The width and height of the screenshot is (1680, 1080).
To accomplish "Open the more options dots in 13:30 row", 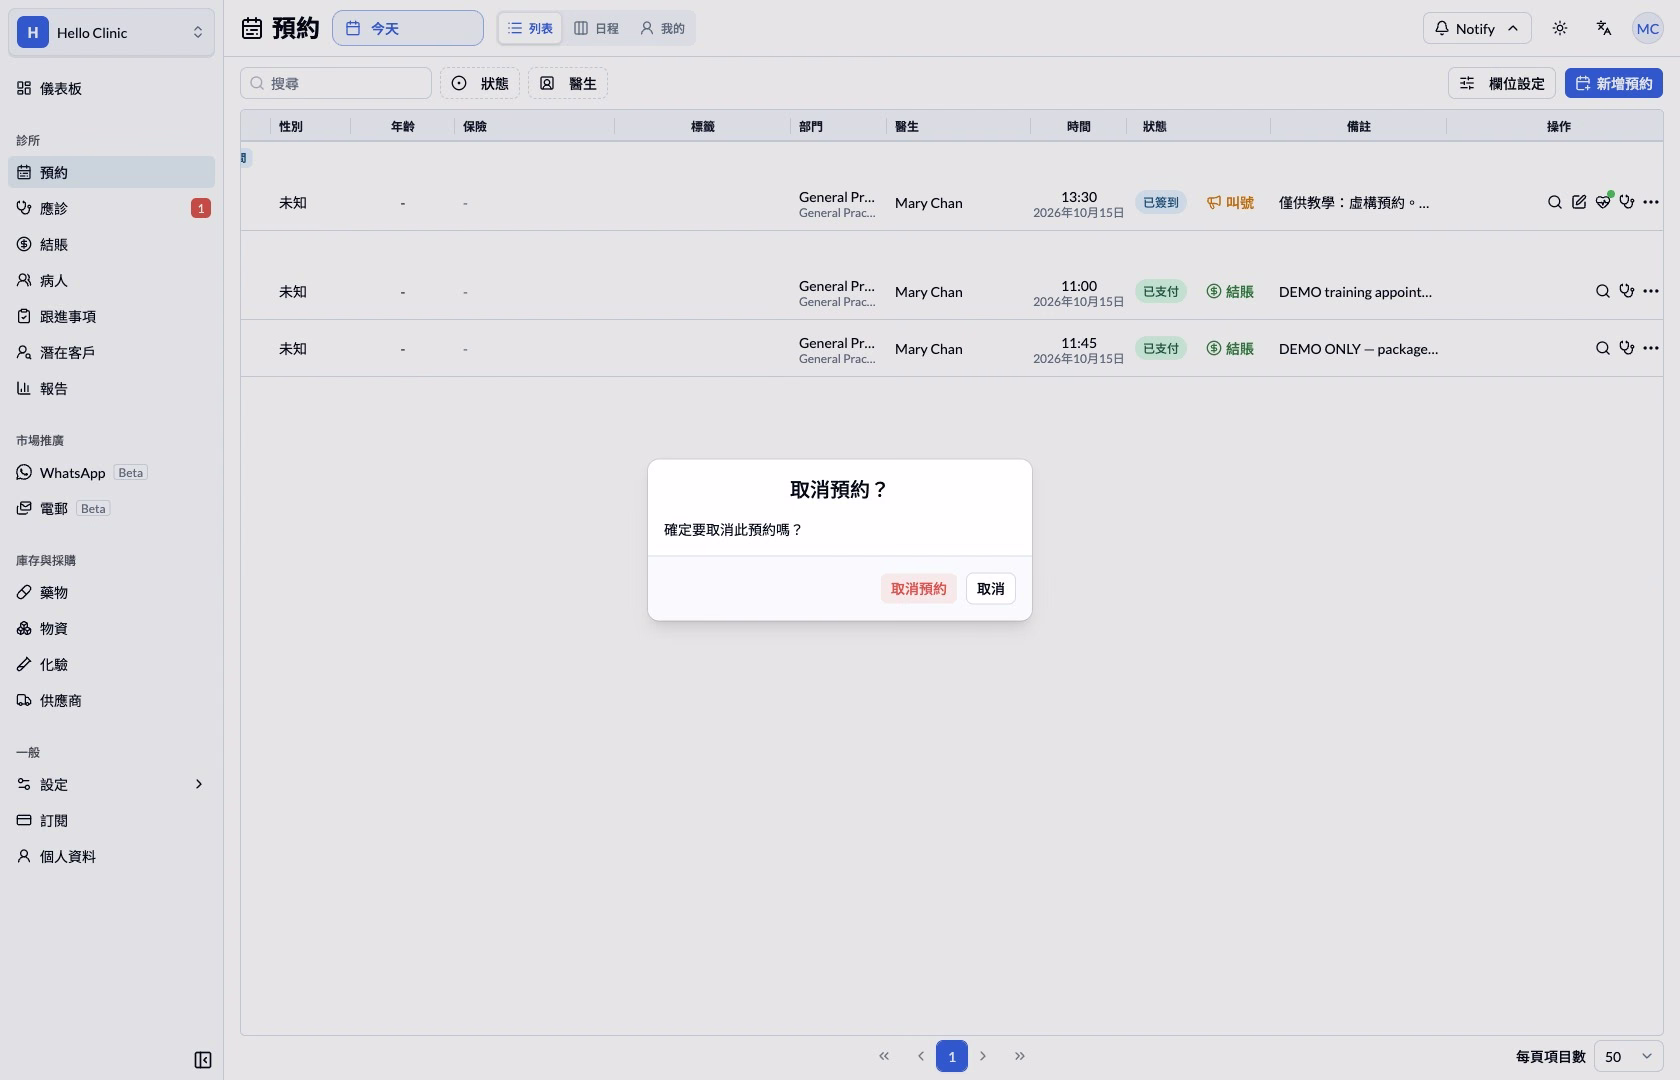I will coord(1651,202).
